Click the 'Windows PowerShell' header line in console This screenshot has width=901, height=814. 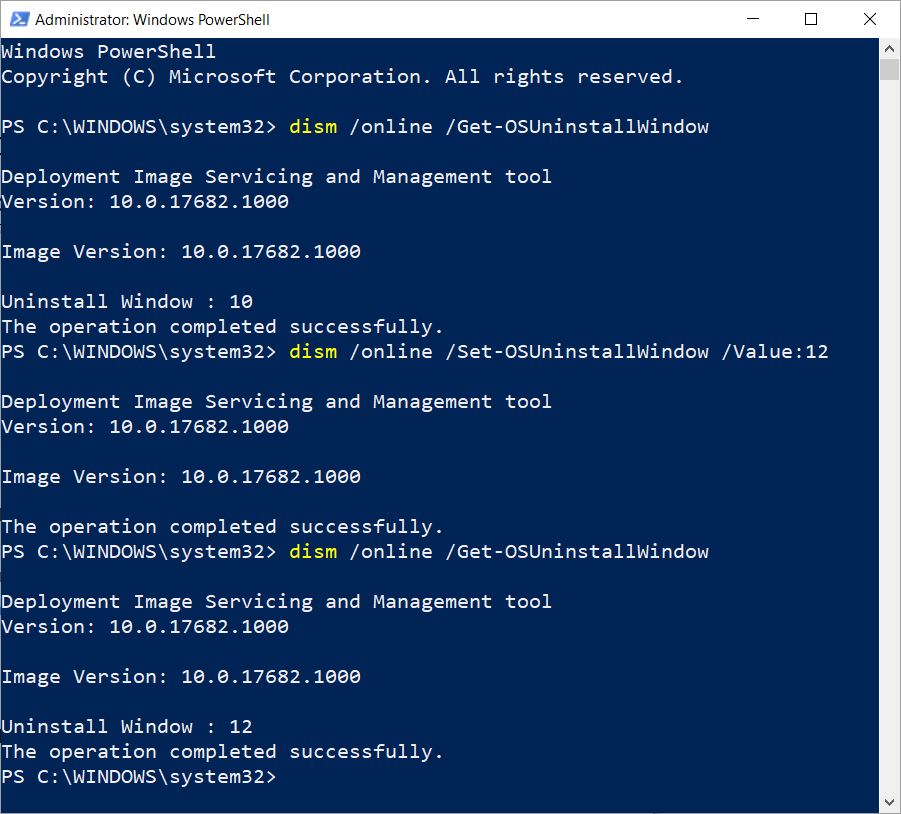click(108, 52)
